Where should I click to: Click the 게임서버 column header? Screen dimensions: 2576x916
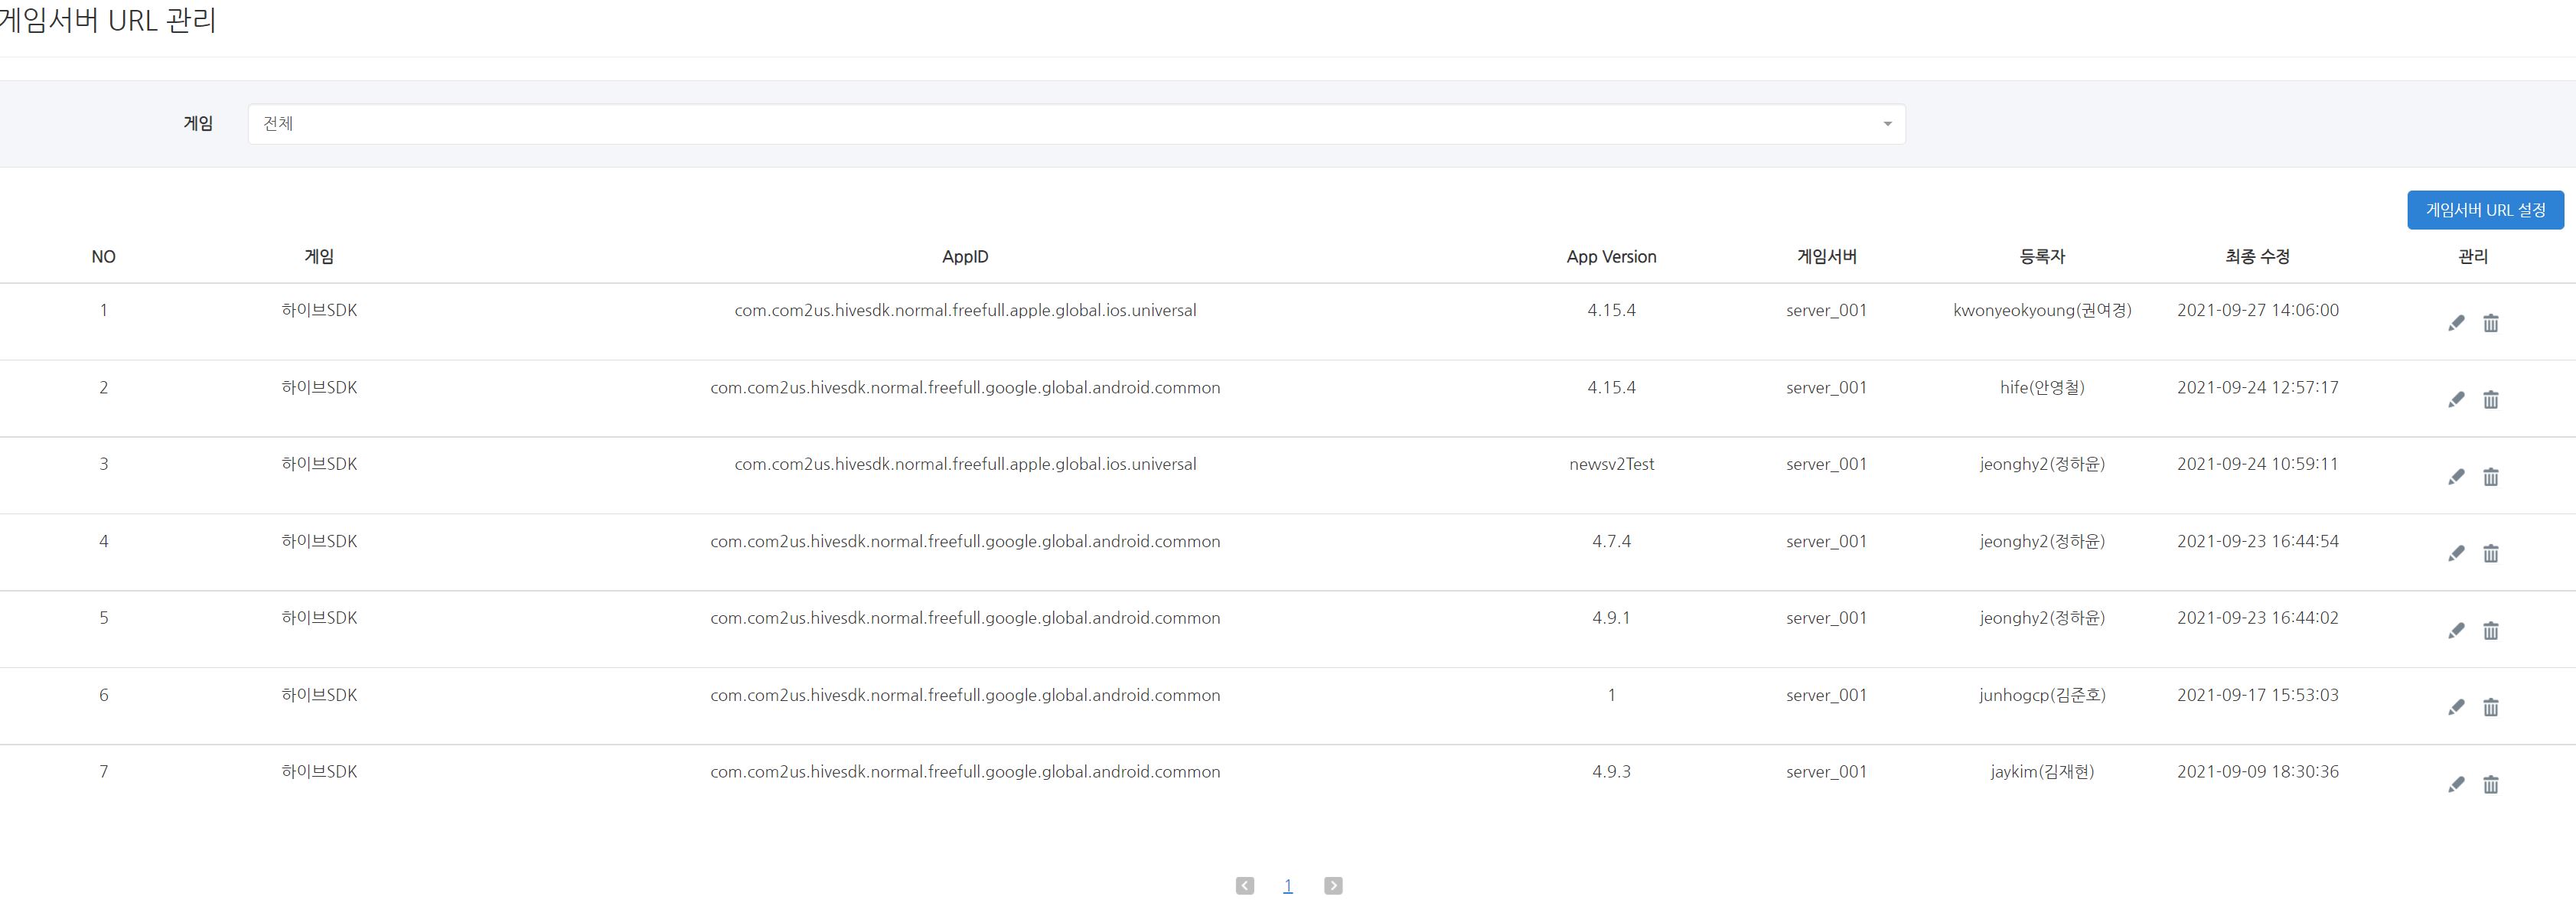pyautogui.click(x=1827, y=257)
